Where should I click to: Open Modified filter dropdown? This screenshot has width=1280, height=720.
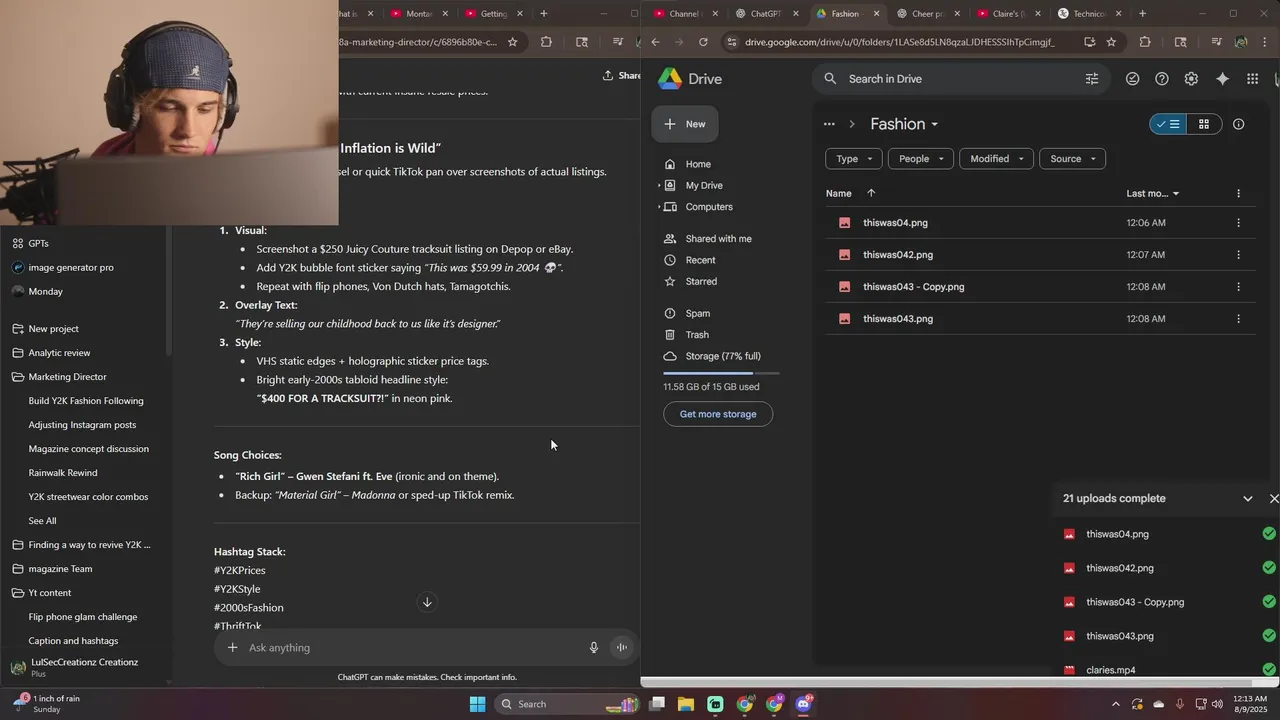pos(996,159)
